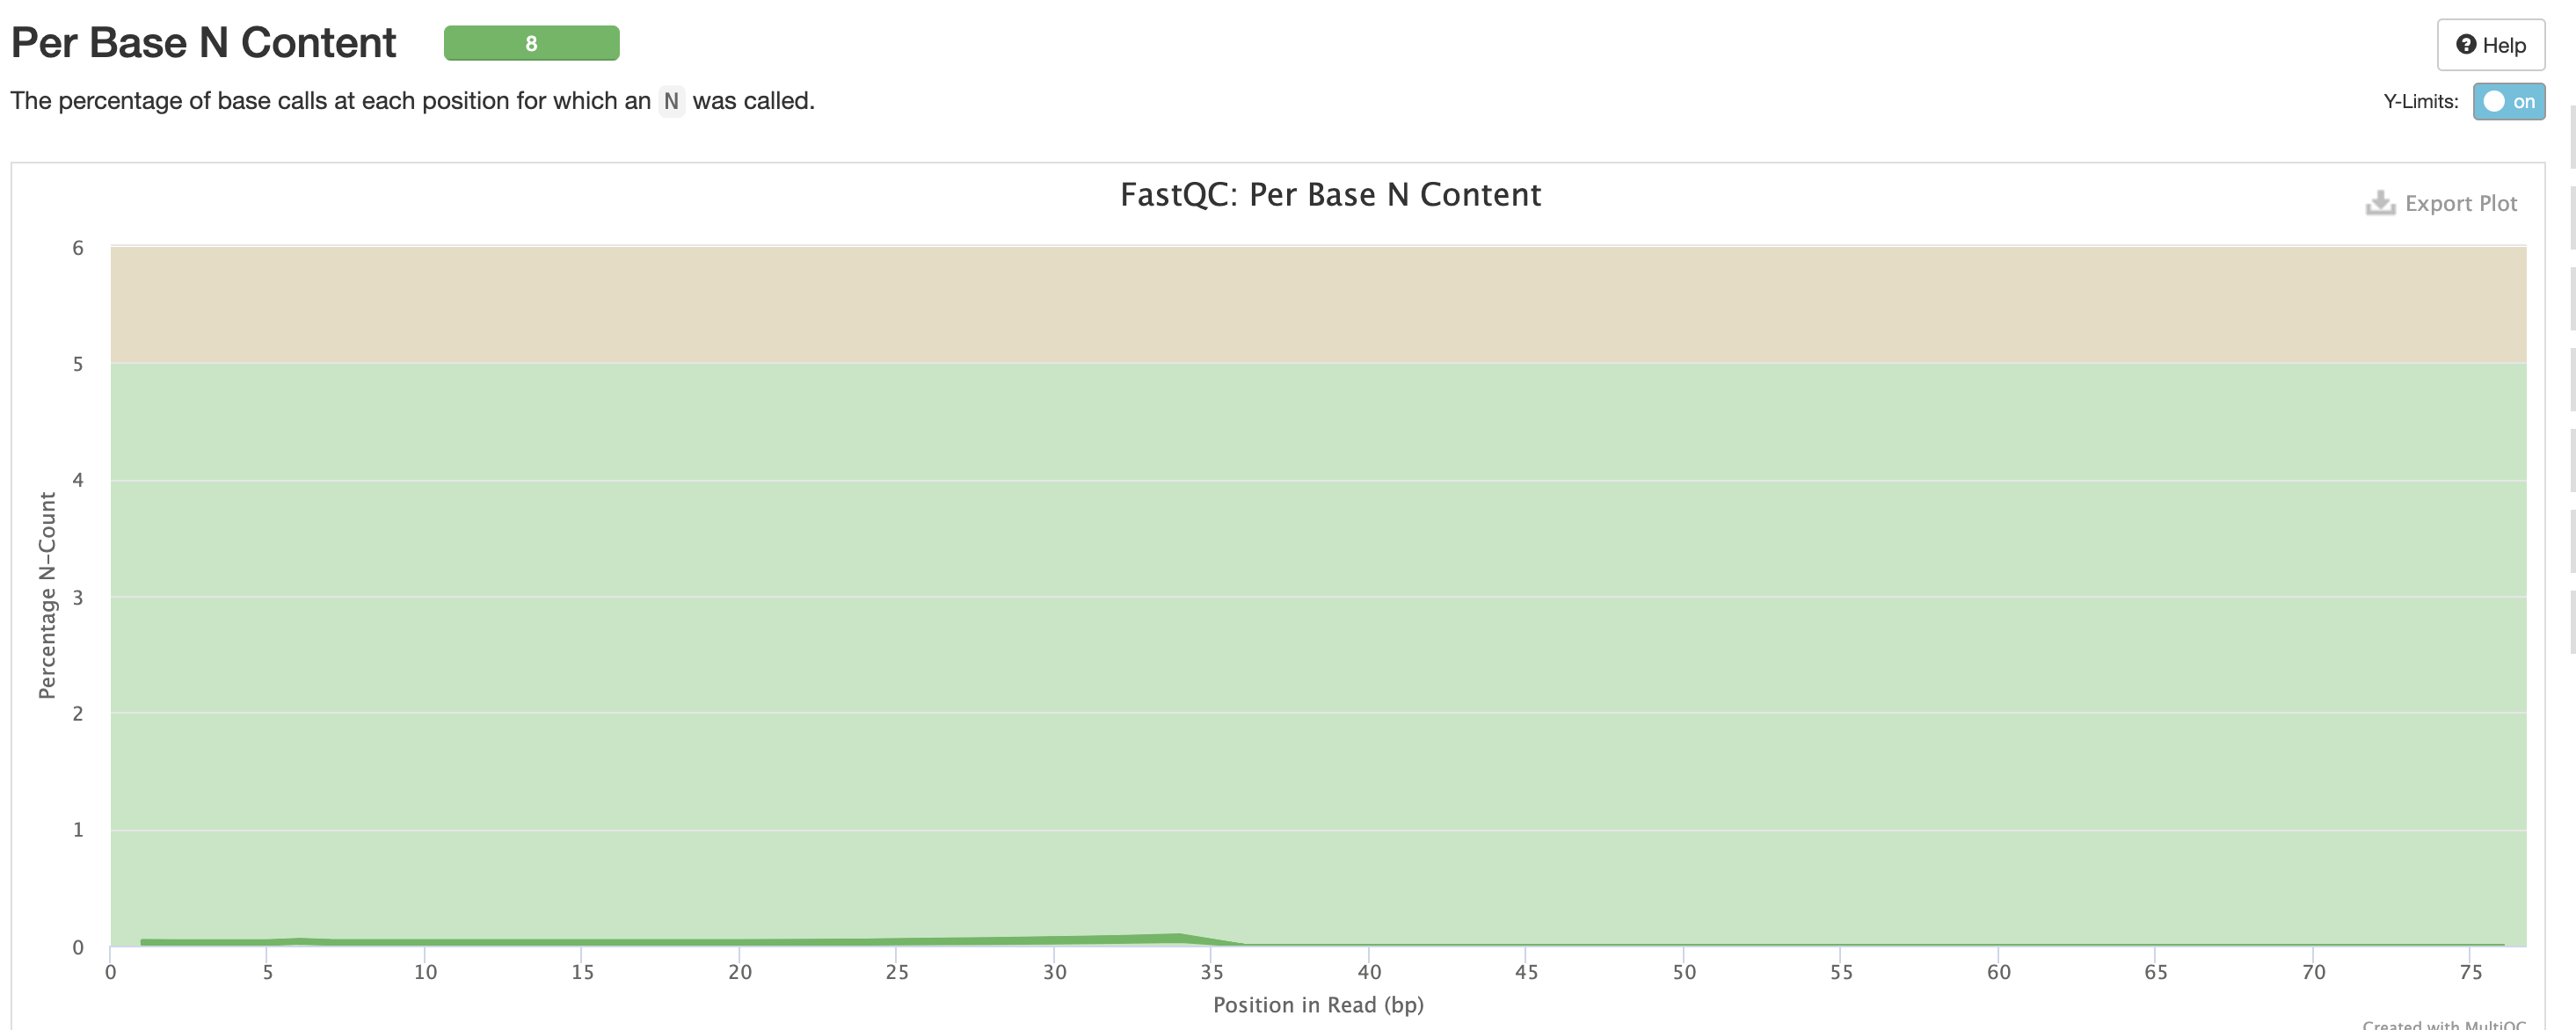The width and height of the screenshot is (2576, 1030).
Task: Click the Export Plot text link
Action: tap(2460, 204)
